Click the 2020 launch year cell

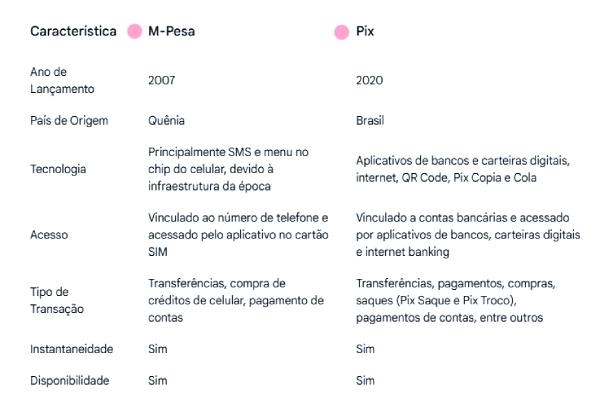tap(369, 80)
